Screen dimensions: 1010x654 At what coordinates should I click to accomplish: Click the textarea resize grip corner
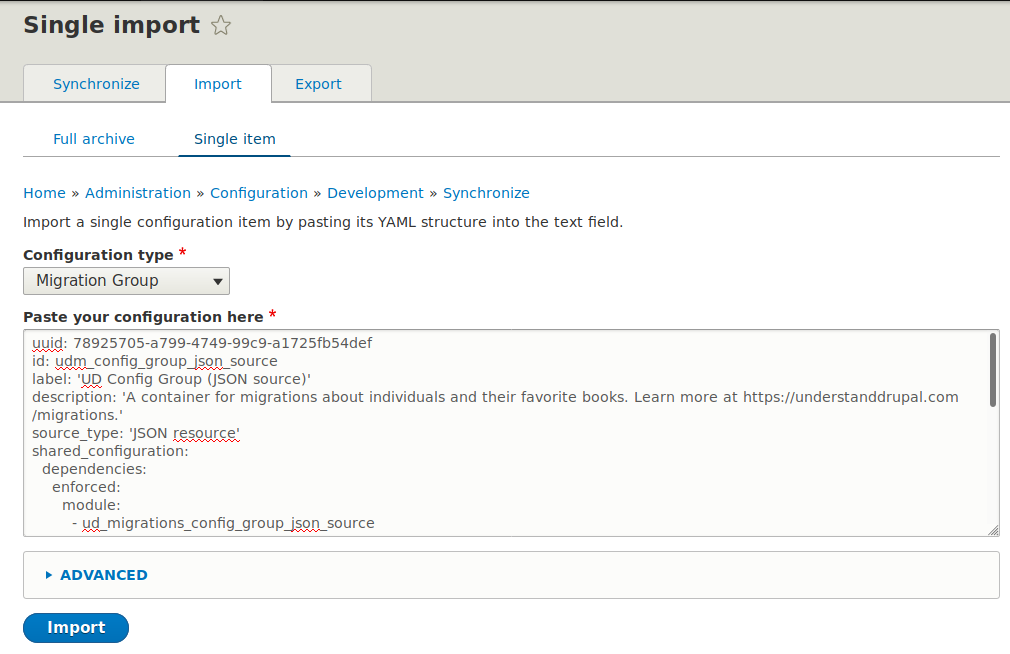coord(993,530)
